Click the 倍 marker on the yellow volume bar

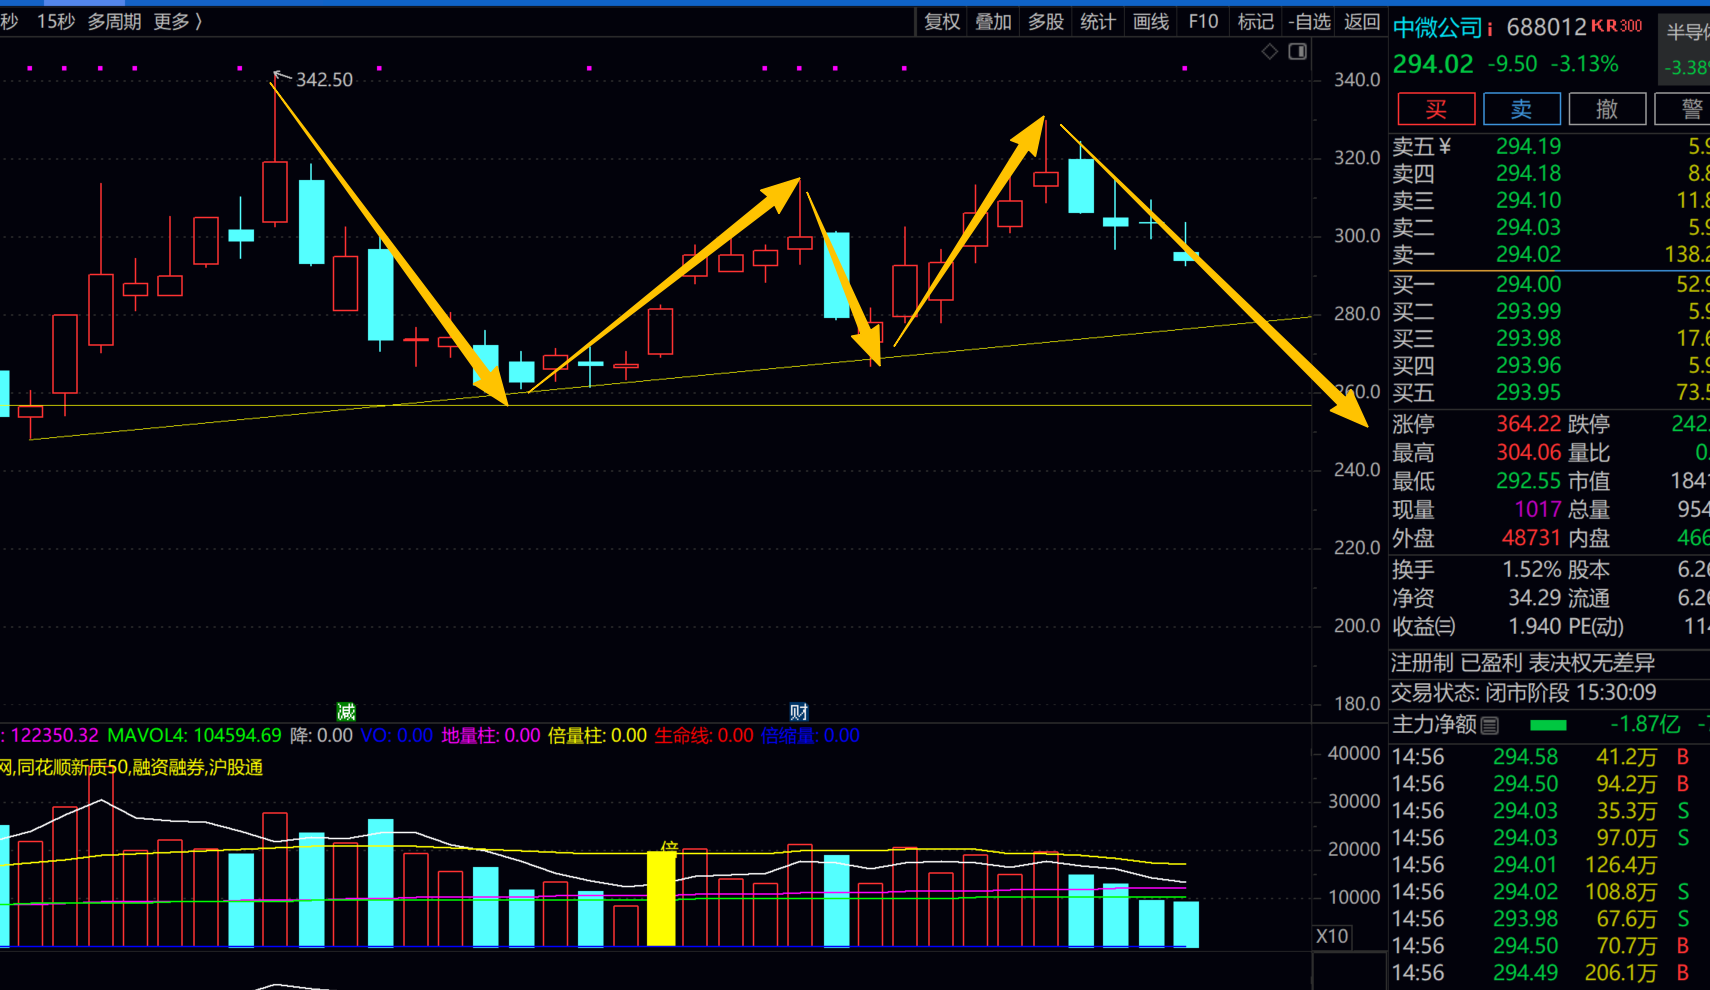coord(669,848)
